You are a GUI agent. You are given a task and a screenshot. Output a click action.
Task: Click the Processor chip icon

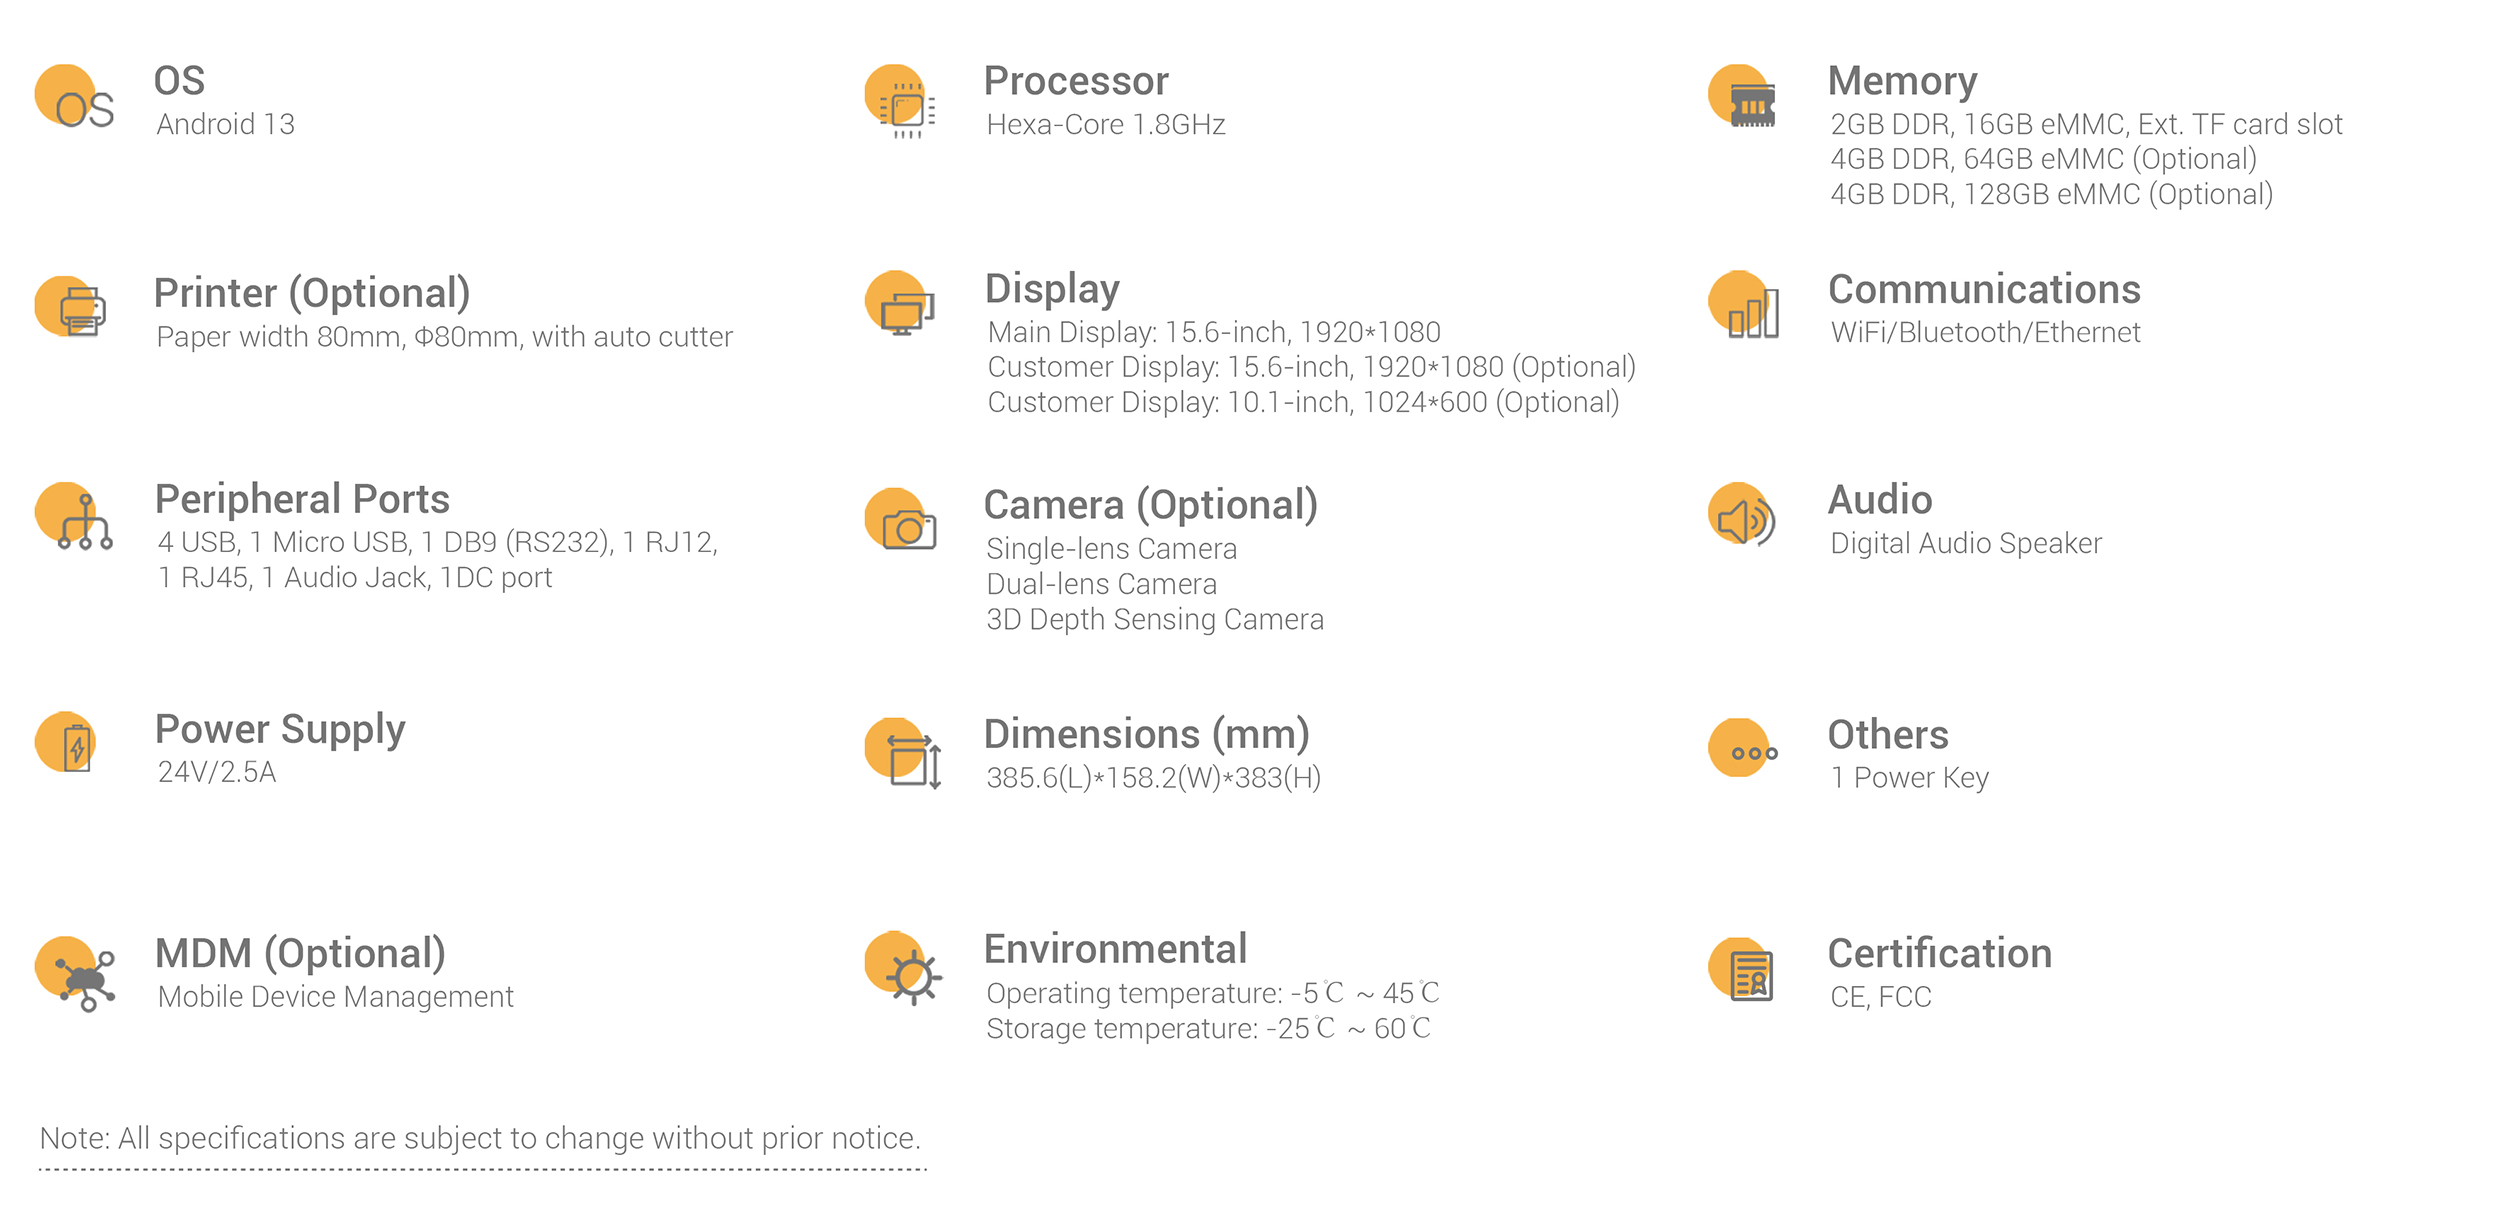(901, 102)
